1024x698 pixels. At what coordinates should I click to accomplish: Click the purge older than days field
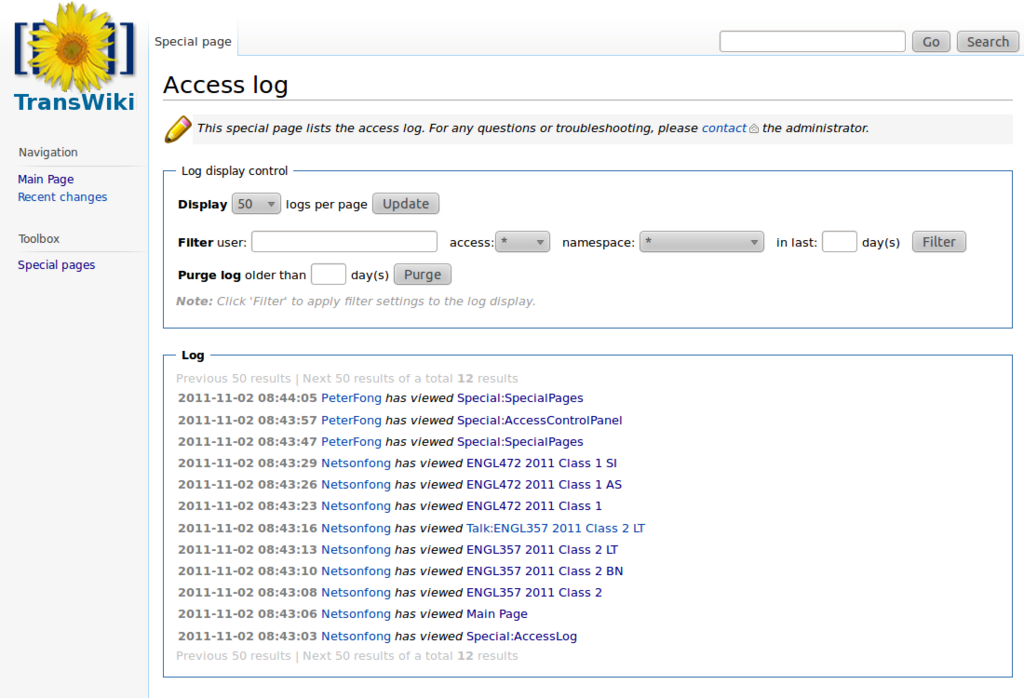328,274
